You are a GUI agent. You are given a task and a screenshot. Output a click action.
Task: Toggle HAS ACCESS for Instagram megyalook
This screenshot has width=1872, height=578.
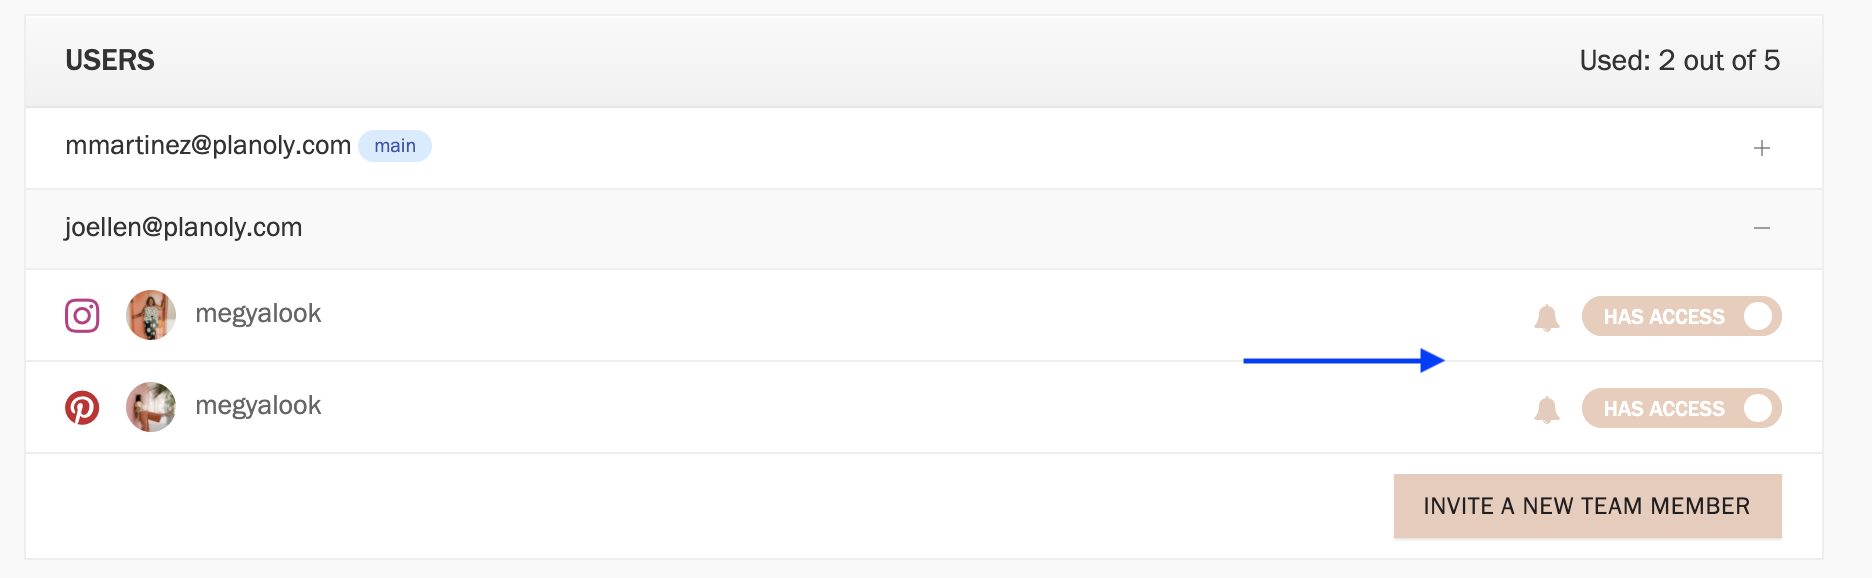(x=1681, y=316)
